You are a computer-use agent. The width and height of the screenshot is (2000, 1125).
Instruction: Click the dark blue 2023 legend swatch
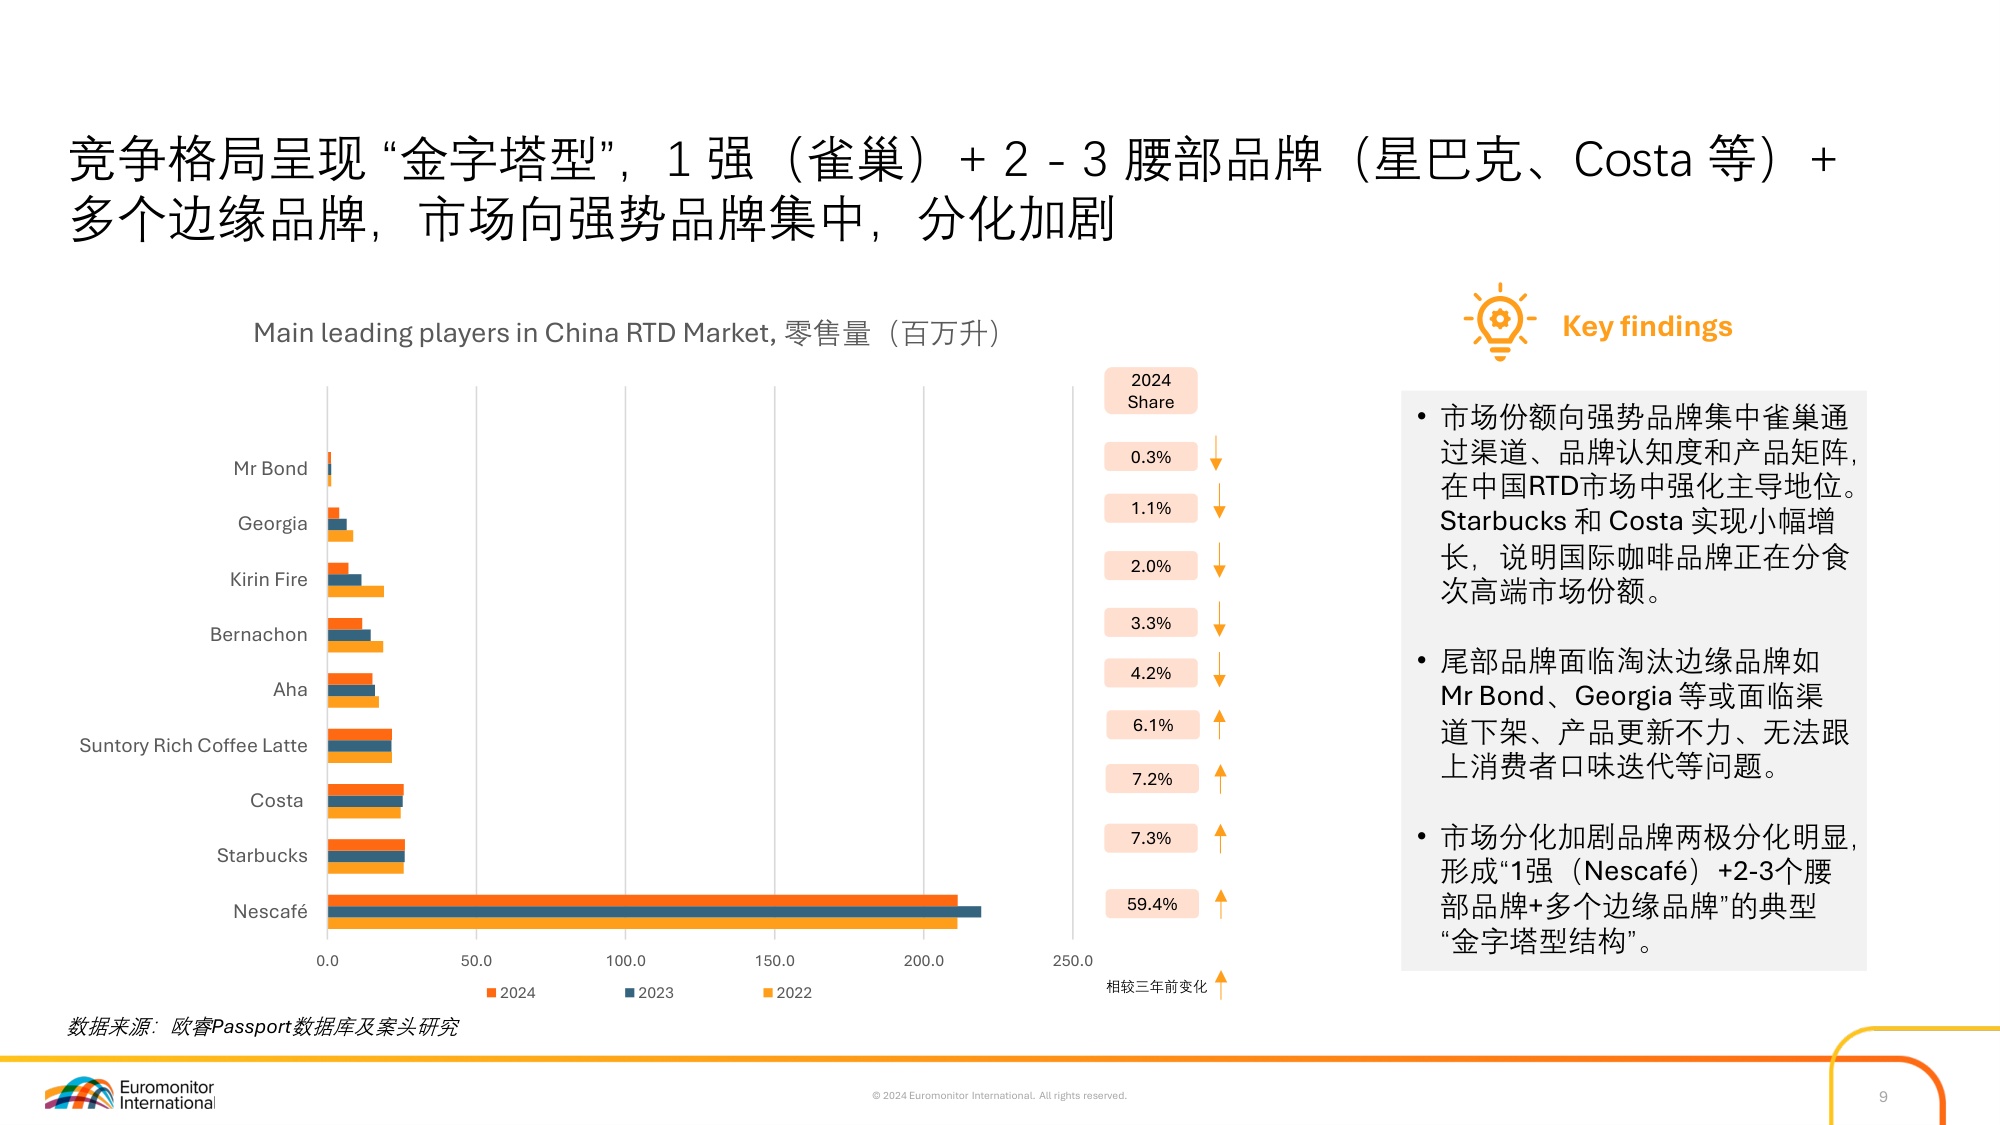tap(630, 992)
